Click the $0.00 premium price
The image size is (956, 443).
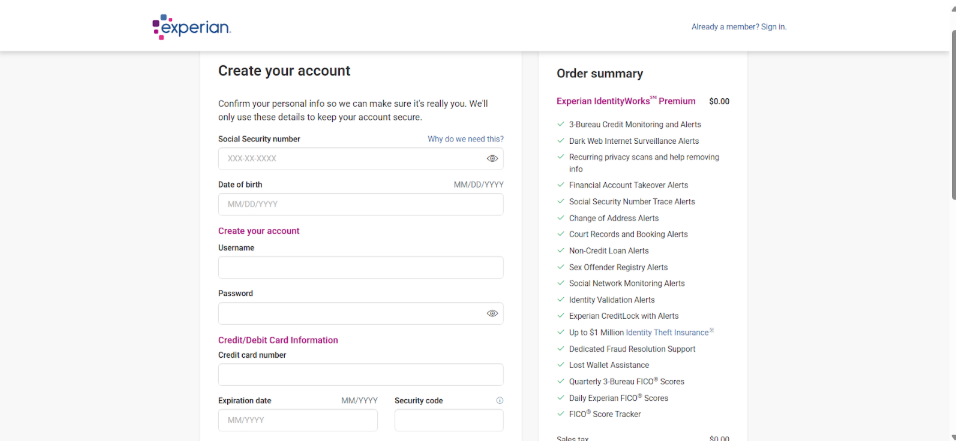[x=719, y=101]
